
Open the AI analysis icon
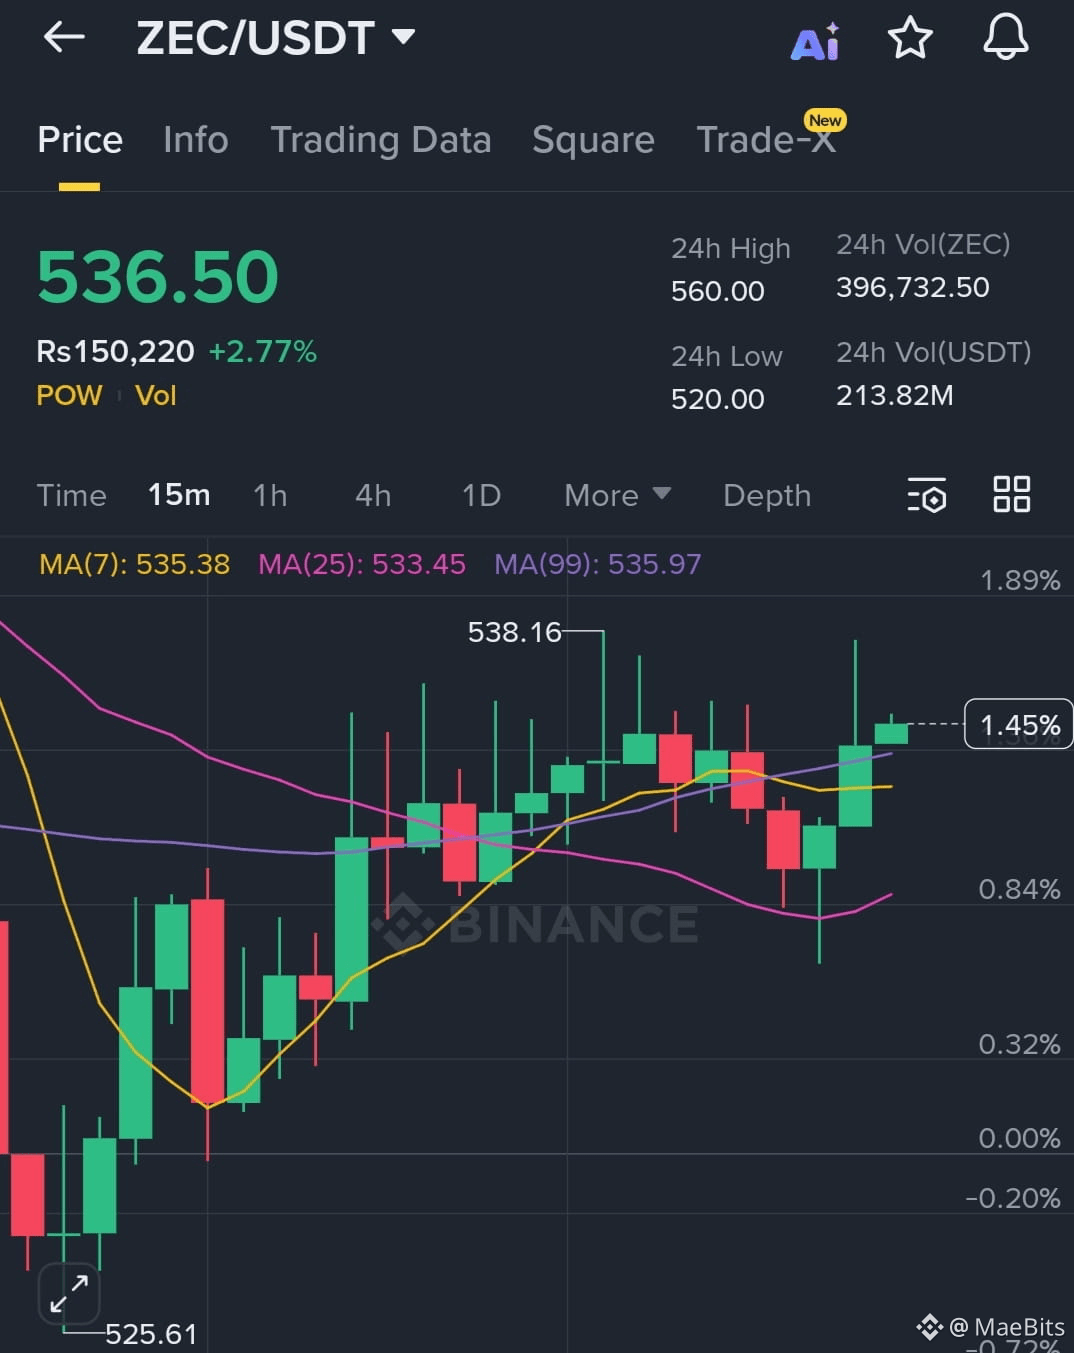(815, 42)
